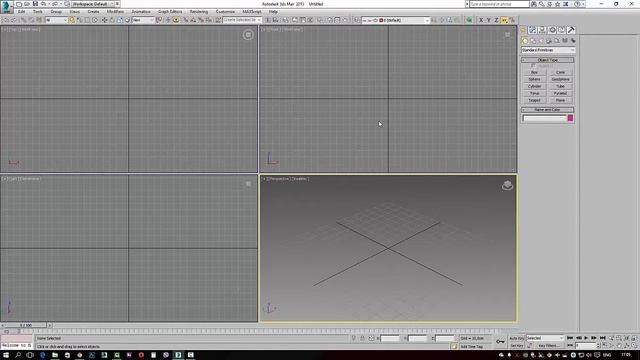
Task: Click the Key Filters button
Action: (548, 346)
